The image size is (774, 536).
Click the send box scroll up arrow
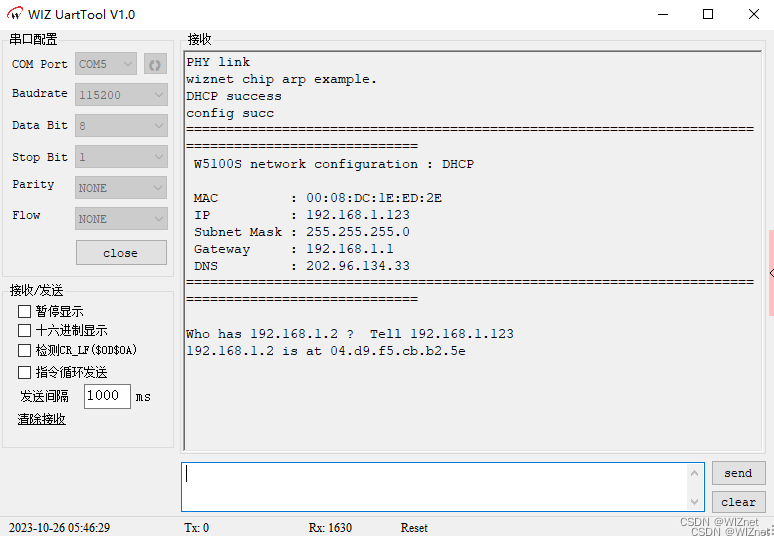tap(695, 473)
